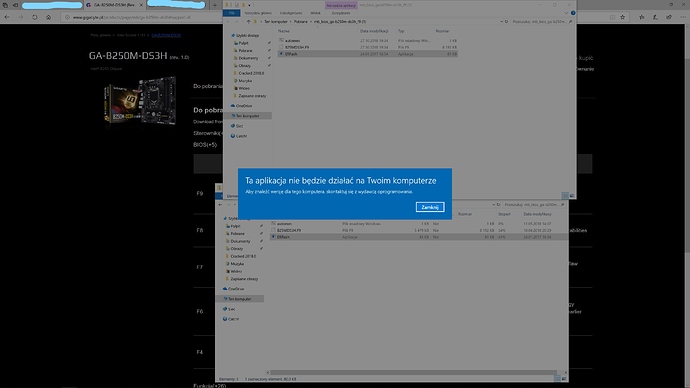The width and height of the screenshot is (690, 388).
Task: Select Ten komputer in lower Explorer sidebar
Action: [x=239, y=299]
